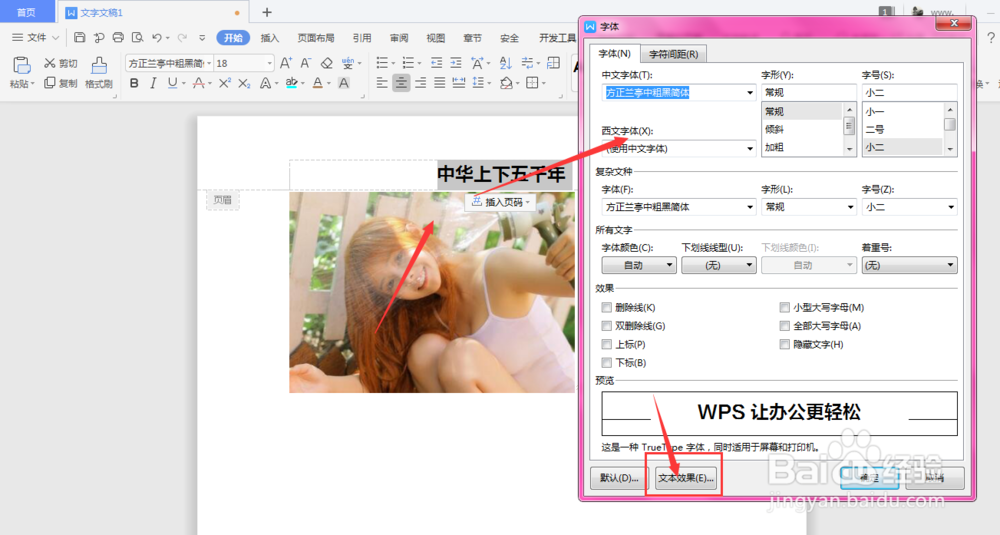This screenshot has width=1000, height=535.
Task: Click the Paste clipboard icon
Action: (x=22, y=65)
